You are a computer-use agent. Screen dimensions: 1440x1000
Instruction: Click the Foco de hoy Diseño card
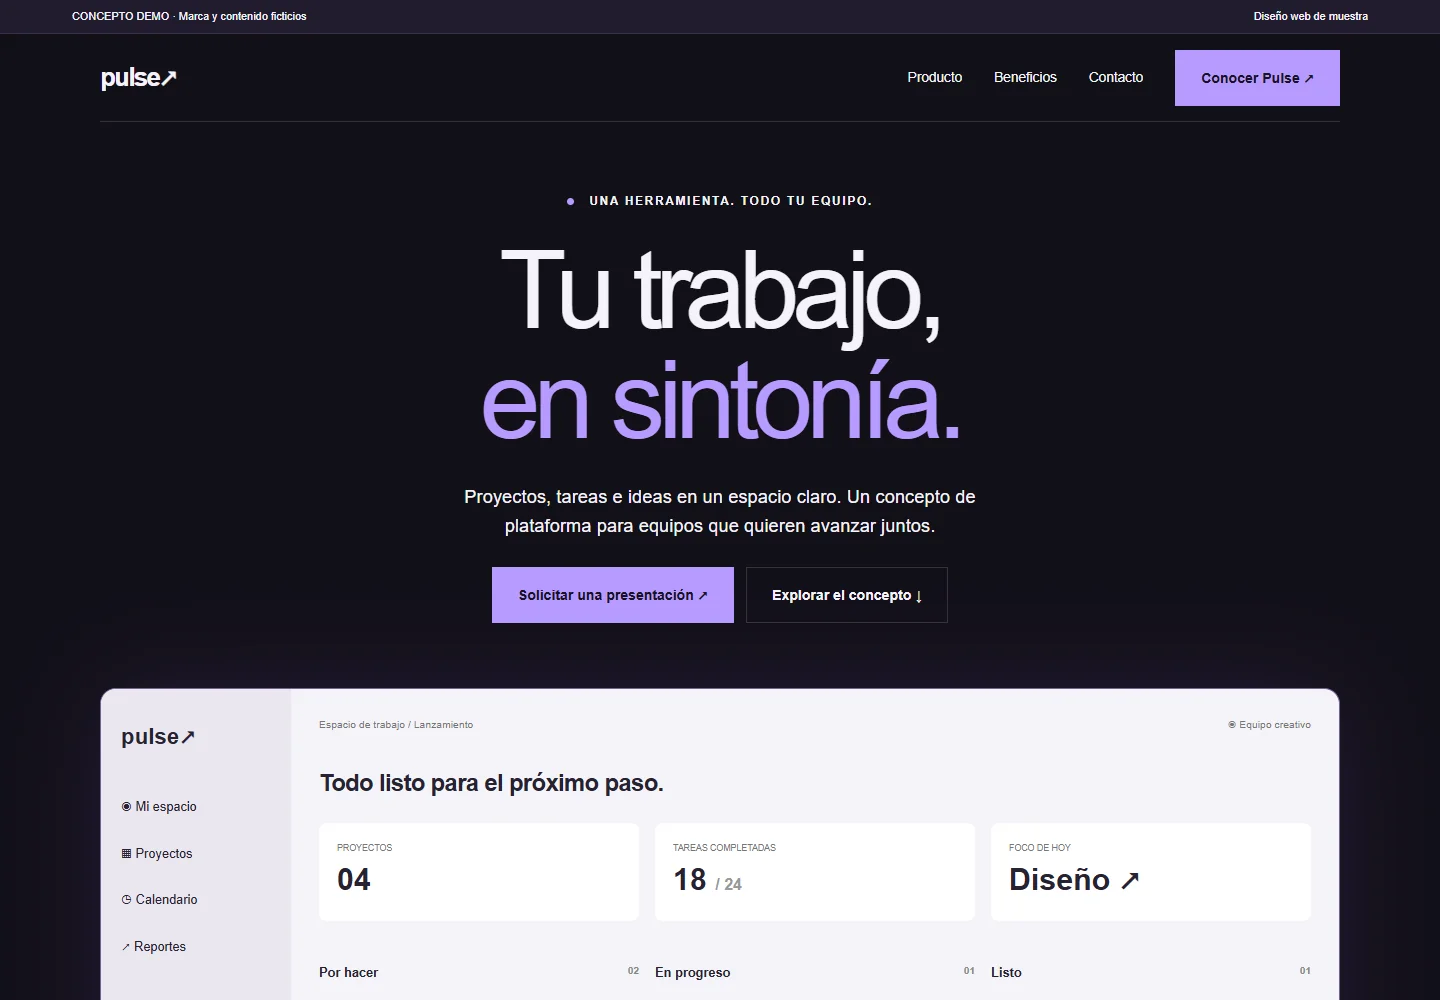(x=1151, y=872)
